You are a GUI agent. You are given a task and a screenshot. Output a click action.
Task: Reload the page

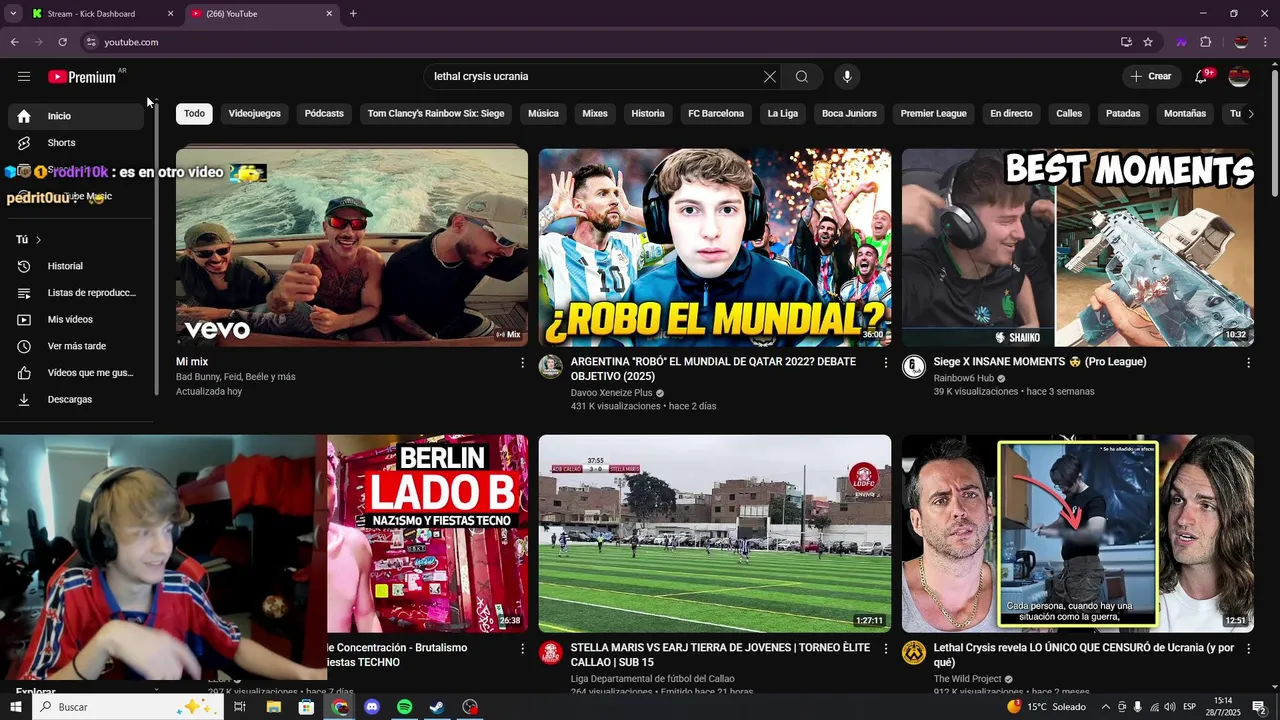62,42
